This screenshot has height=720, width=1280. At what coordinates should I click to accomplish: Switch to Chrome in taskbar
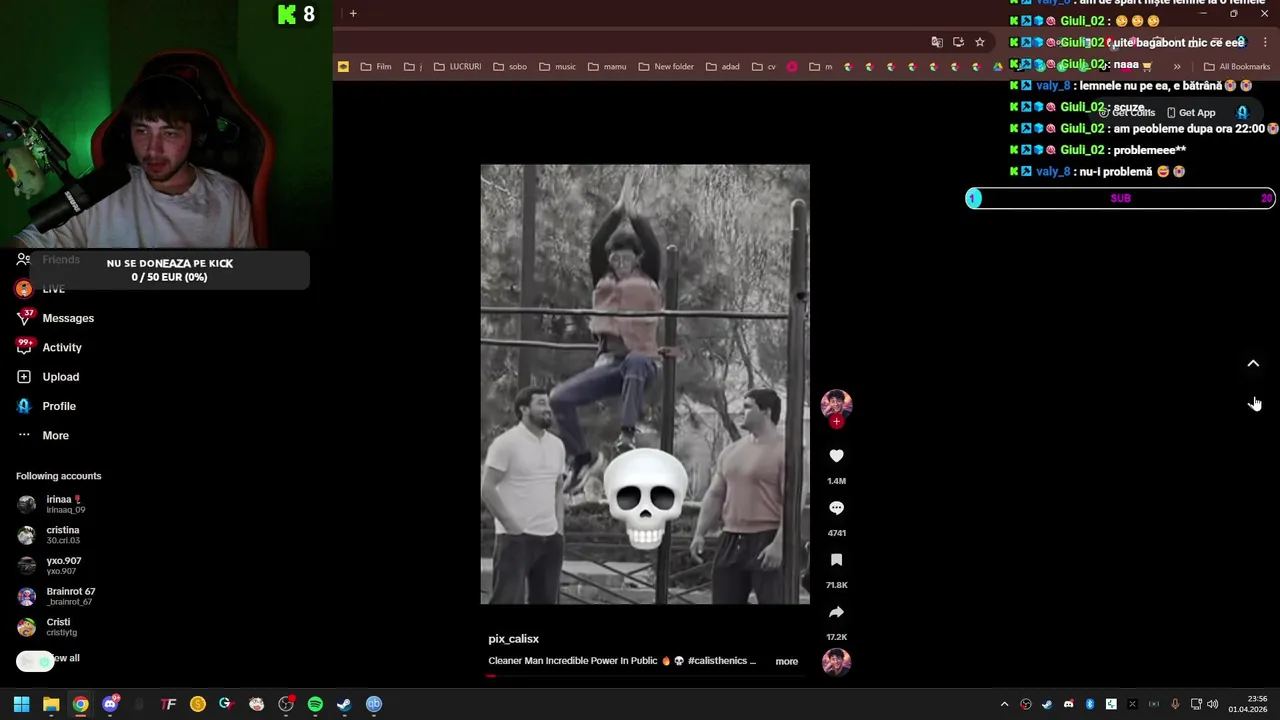click(80, 704)
